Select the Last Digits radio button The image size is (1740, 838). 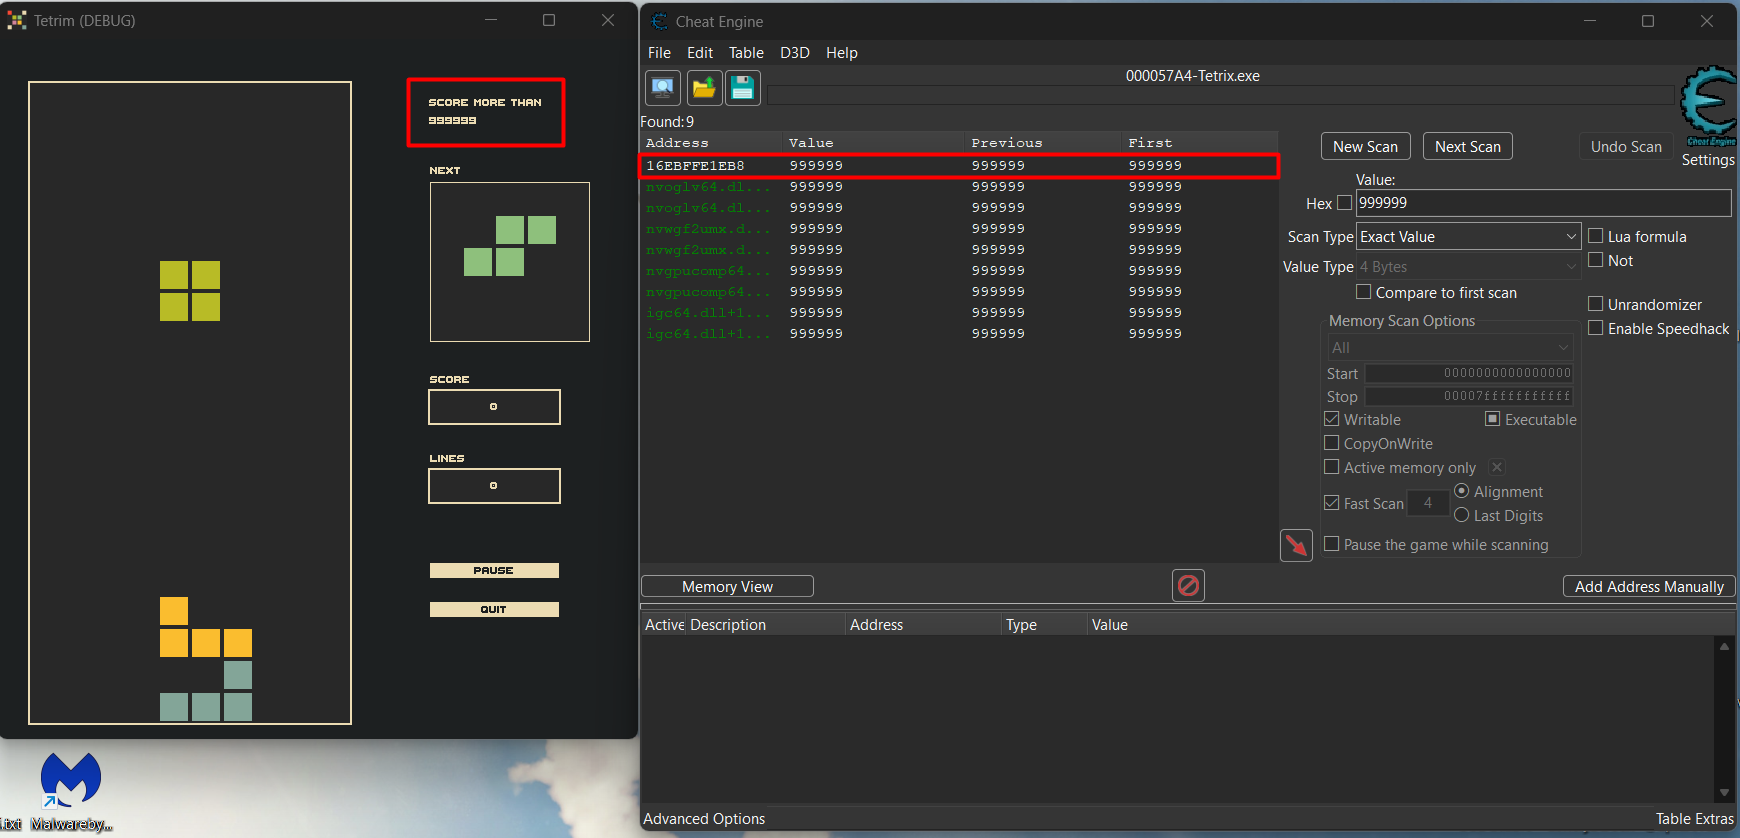(x=1462, y=515)
